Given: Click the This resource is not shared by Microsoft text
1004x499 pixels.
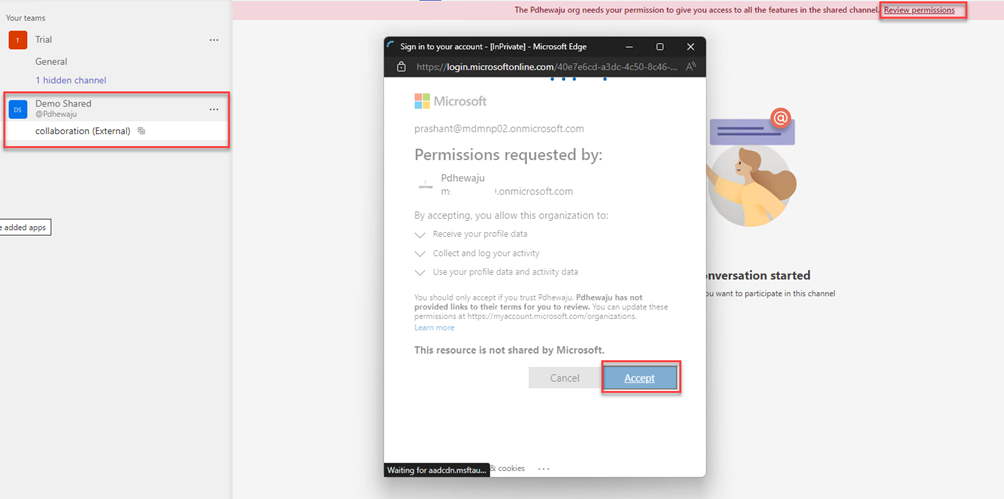Looking at the screenshot, I should click(509, 350).
